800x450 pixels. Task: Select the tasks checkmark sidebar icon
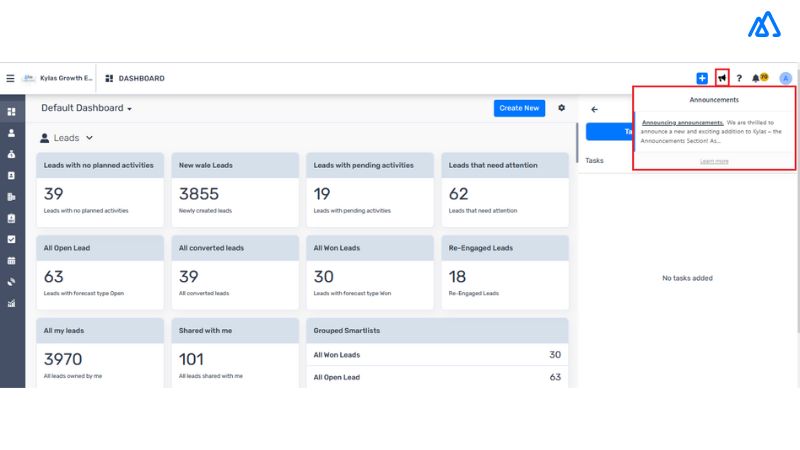pos(11,239)
